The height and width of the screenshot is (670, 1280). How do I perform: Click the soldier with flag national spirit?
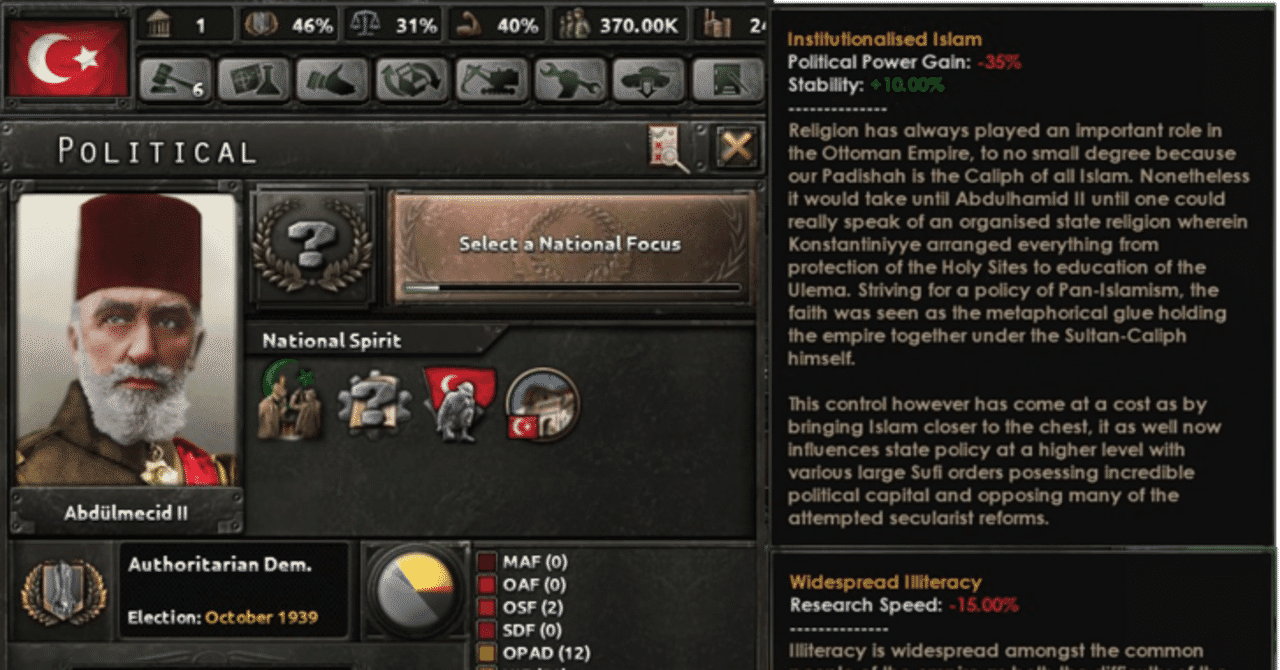click(458, 403)
